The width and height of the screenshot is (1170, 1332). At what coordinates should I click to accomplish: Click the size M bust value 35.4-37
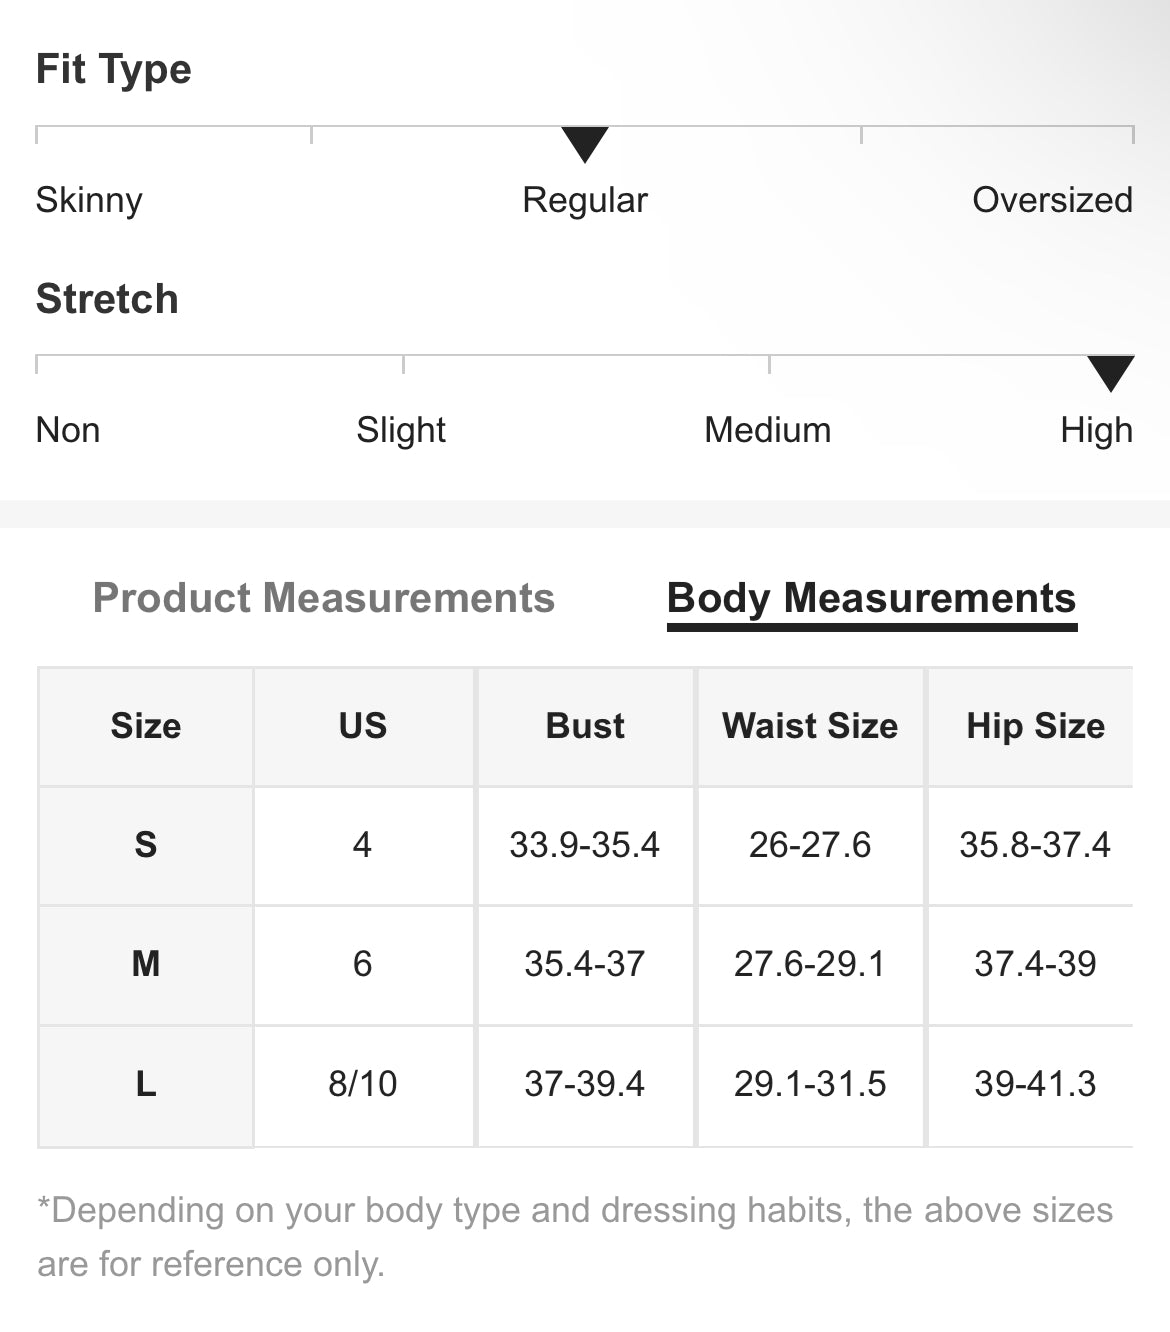click(585, 964)
